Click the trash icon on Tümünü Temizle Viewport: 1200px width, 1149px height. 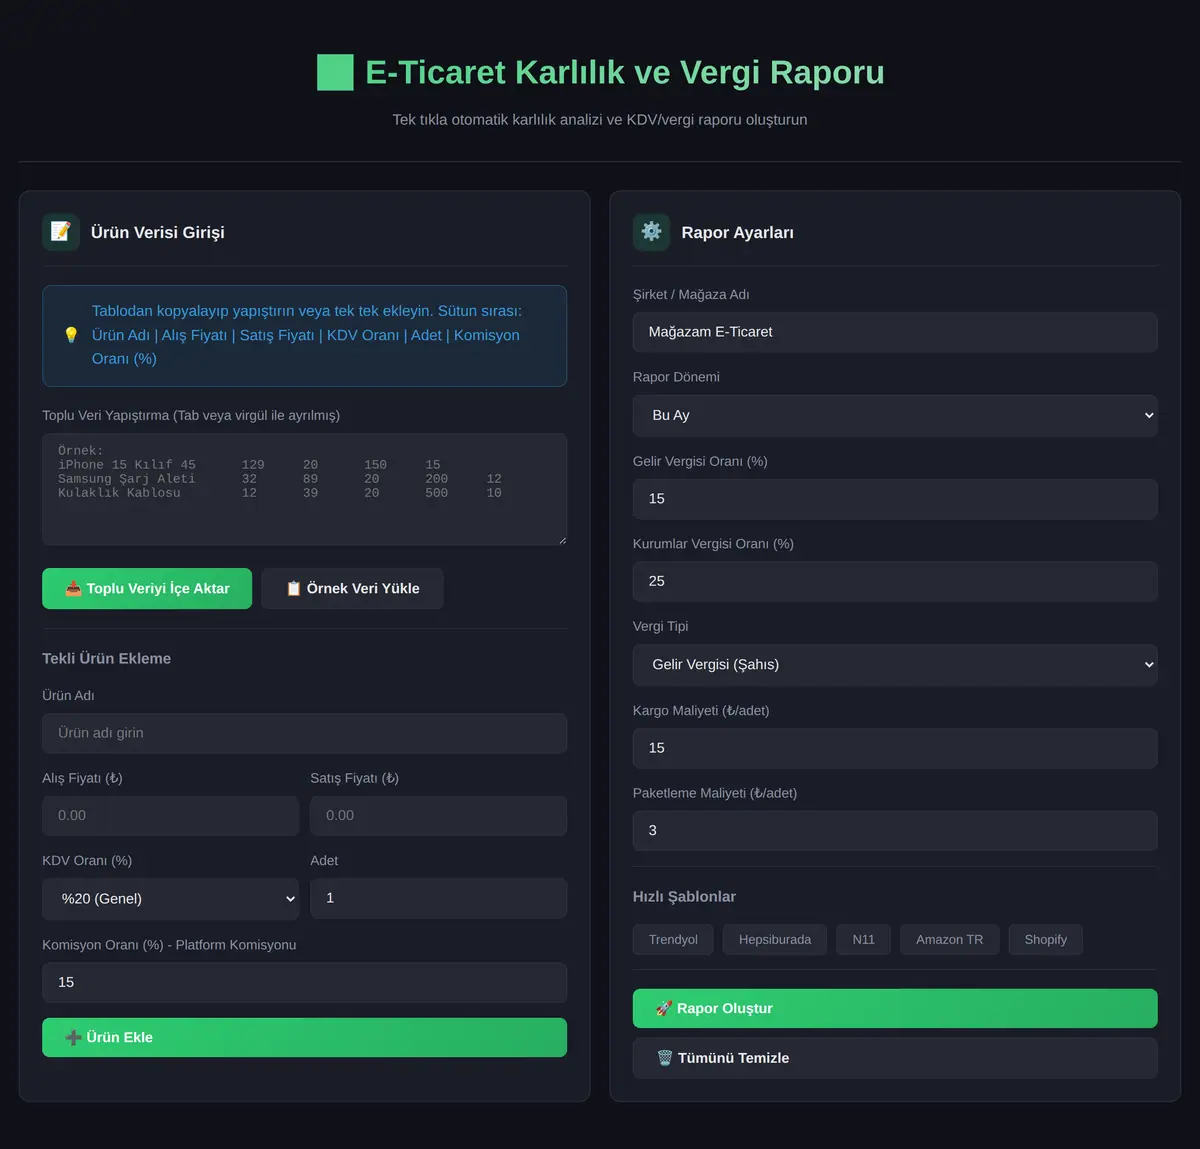point(665,1058)
